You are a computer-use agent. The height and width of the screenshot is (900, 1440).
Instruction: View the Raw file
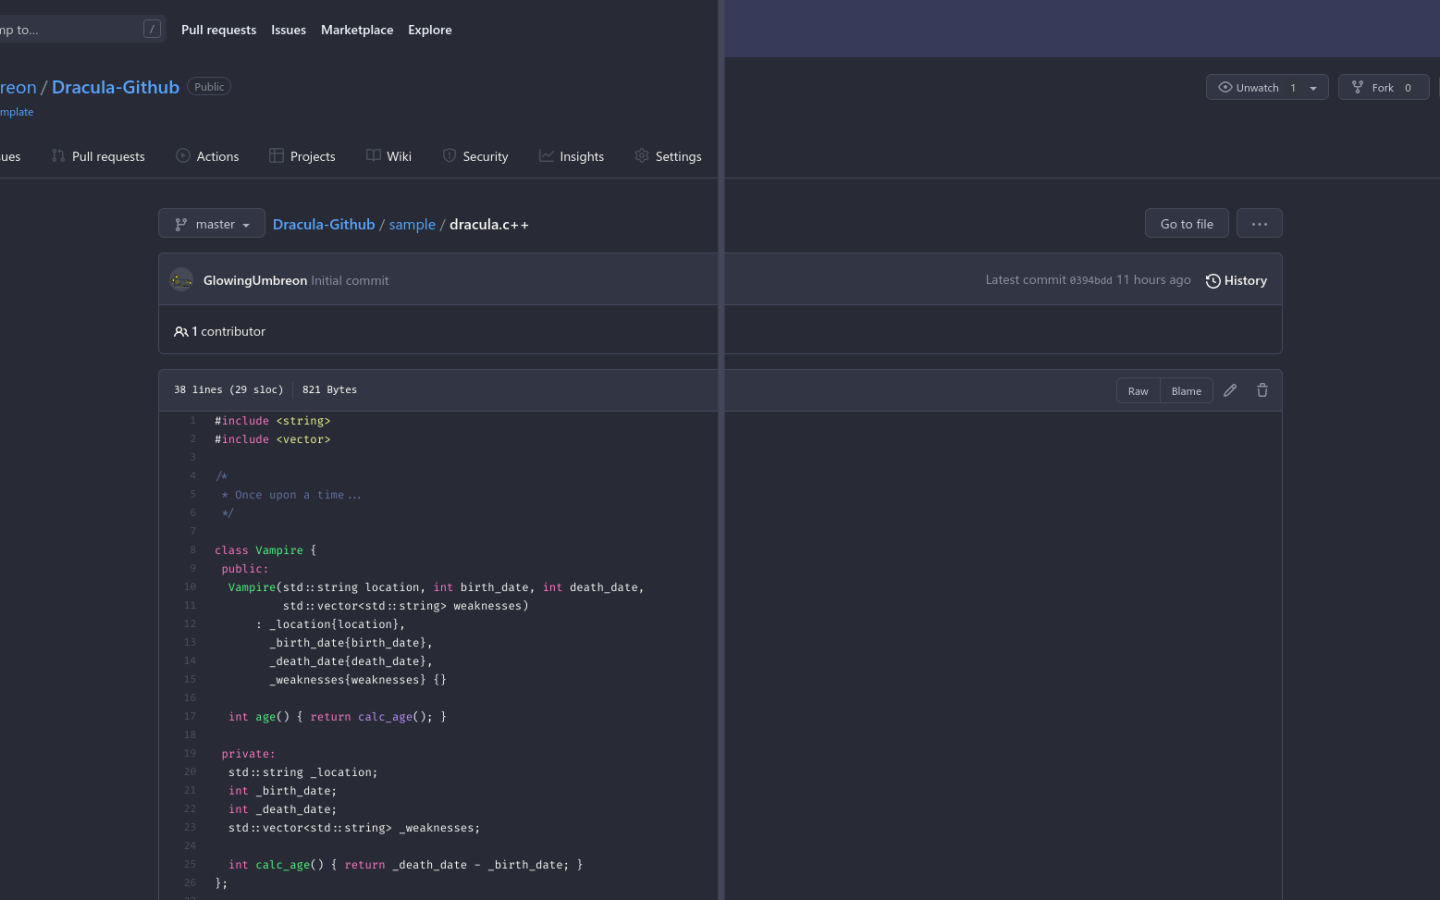pyautogui.click(x=1138, y=391)
